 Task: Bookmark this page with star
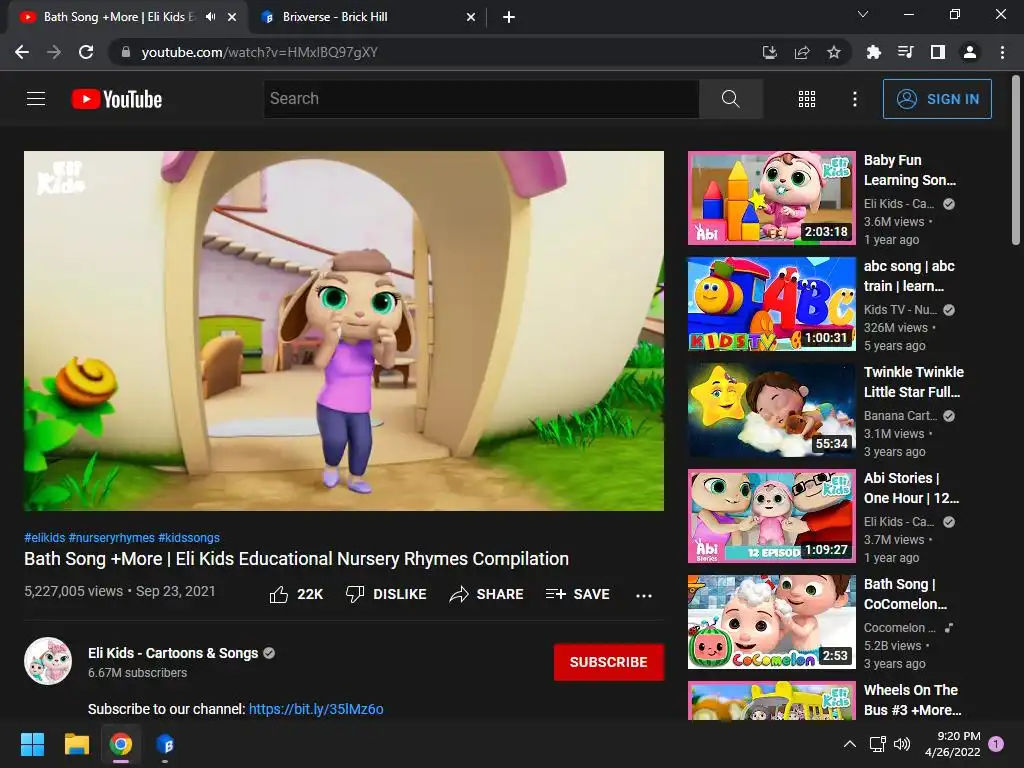834,52
